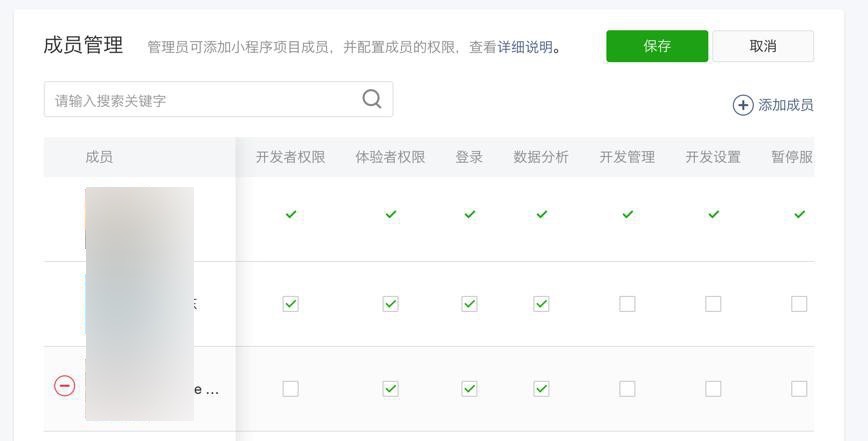
Task: Click the 成员 column header
Action: [x=99, y=157]
